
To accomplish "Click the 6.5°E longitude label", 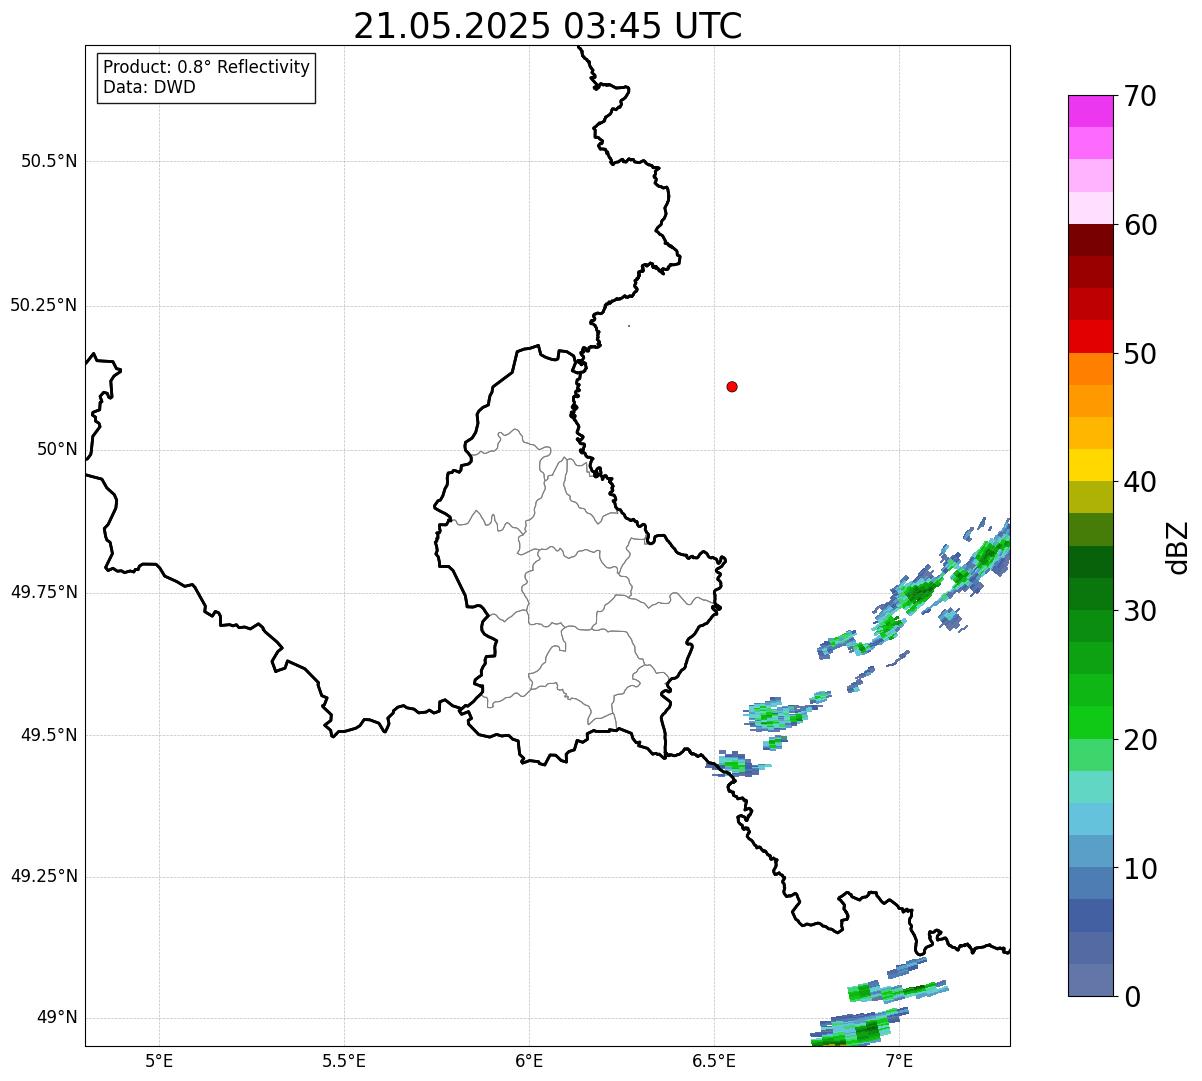I will (714, 1060).
